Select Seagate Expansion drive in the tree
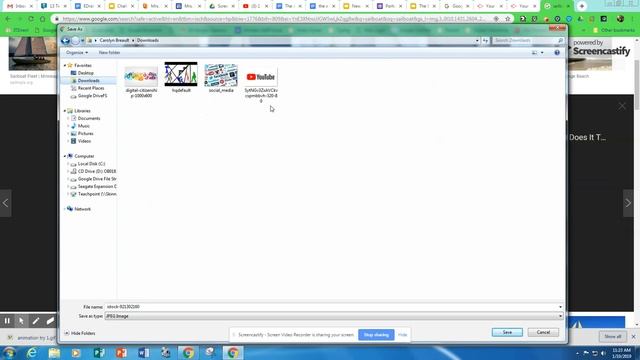Screen dimensions: 640x360 point(97,187)
